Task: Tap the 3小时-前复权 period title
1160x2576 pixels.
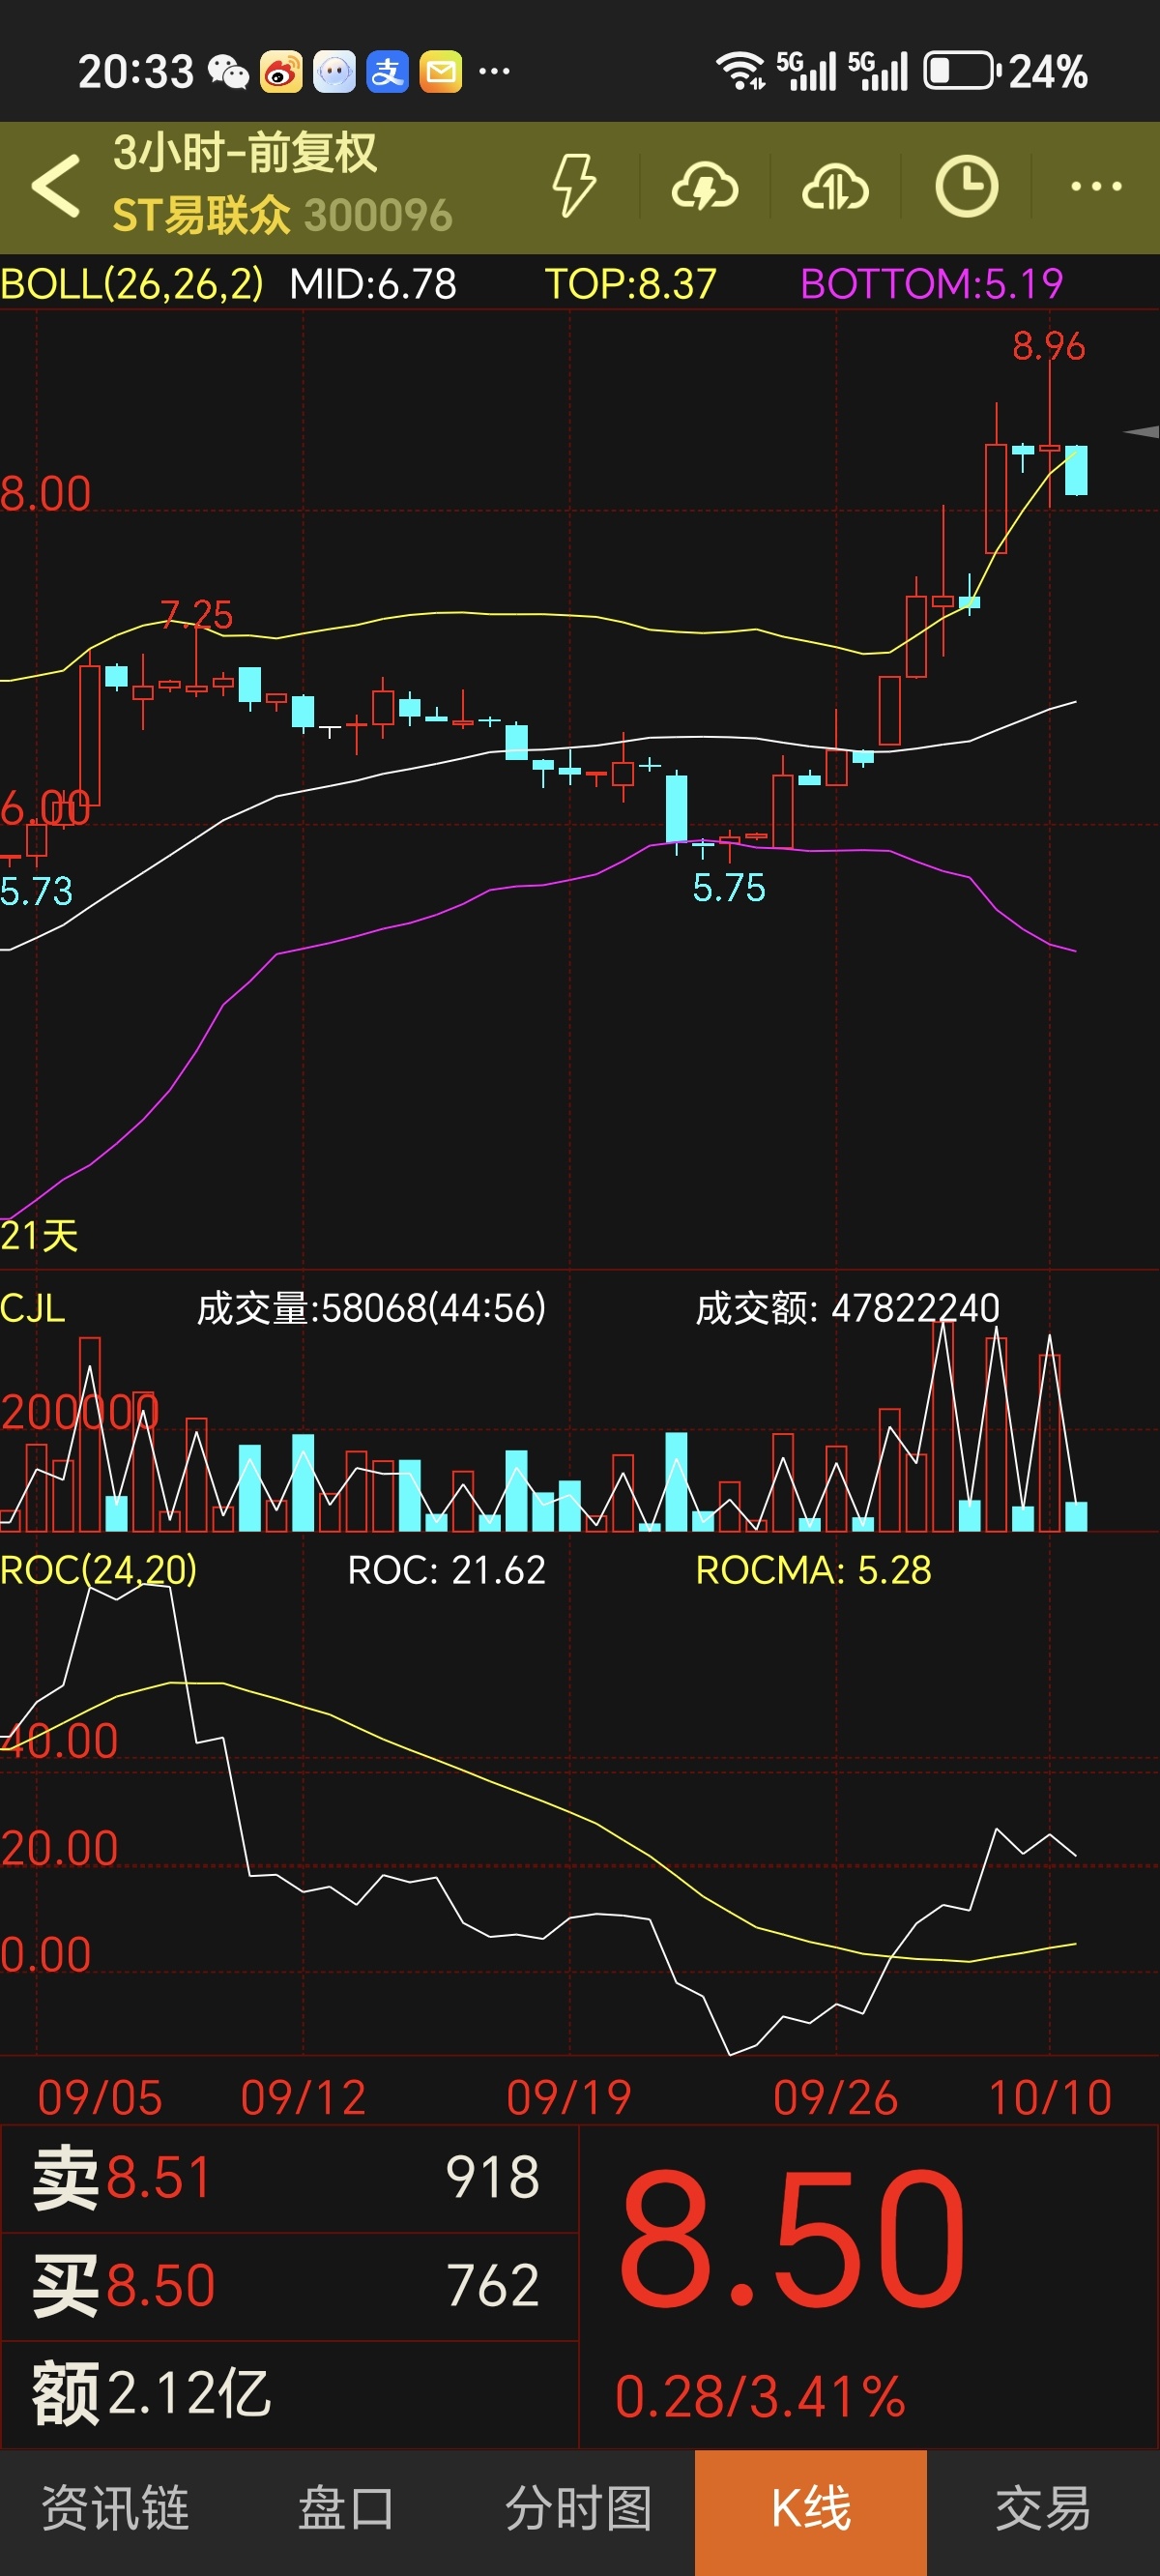Action: (245, 153)
